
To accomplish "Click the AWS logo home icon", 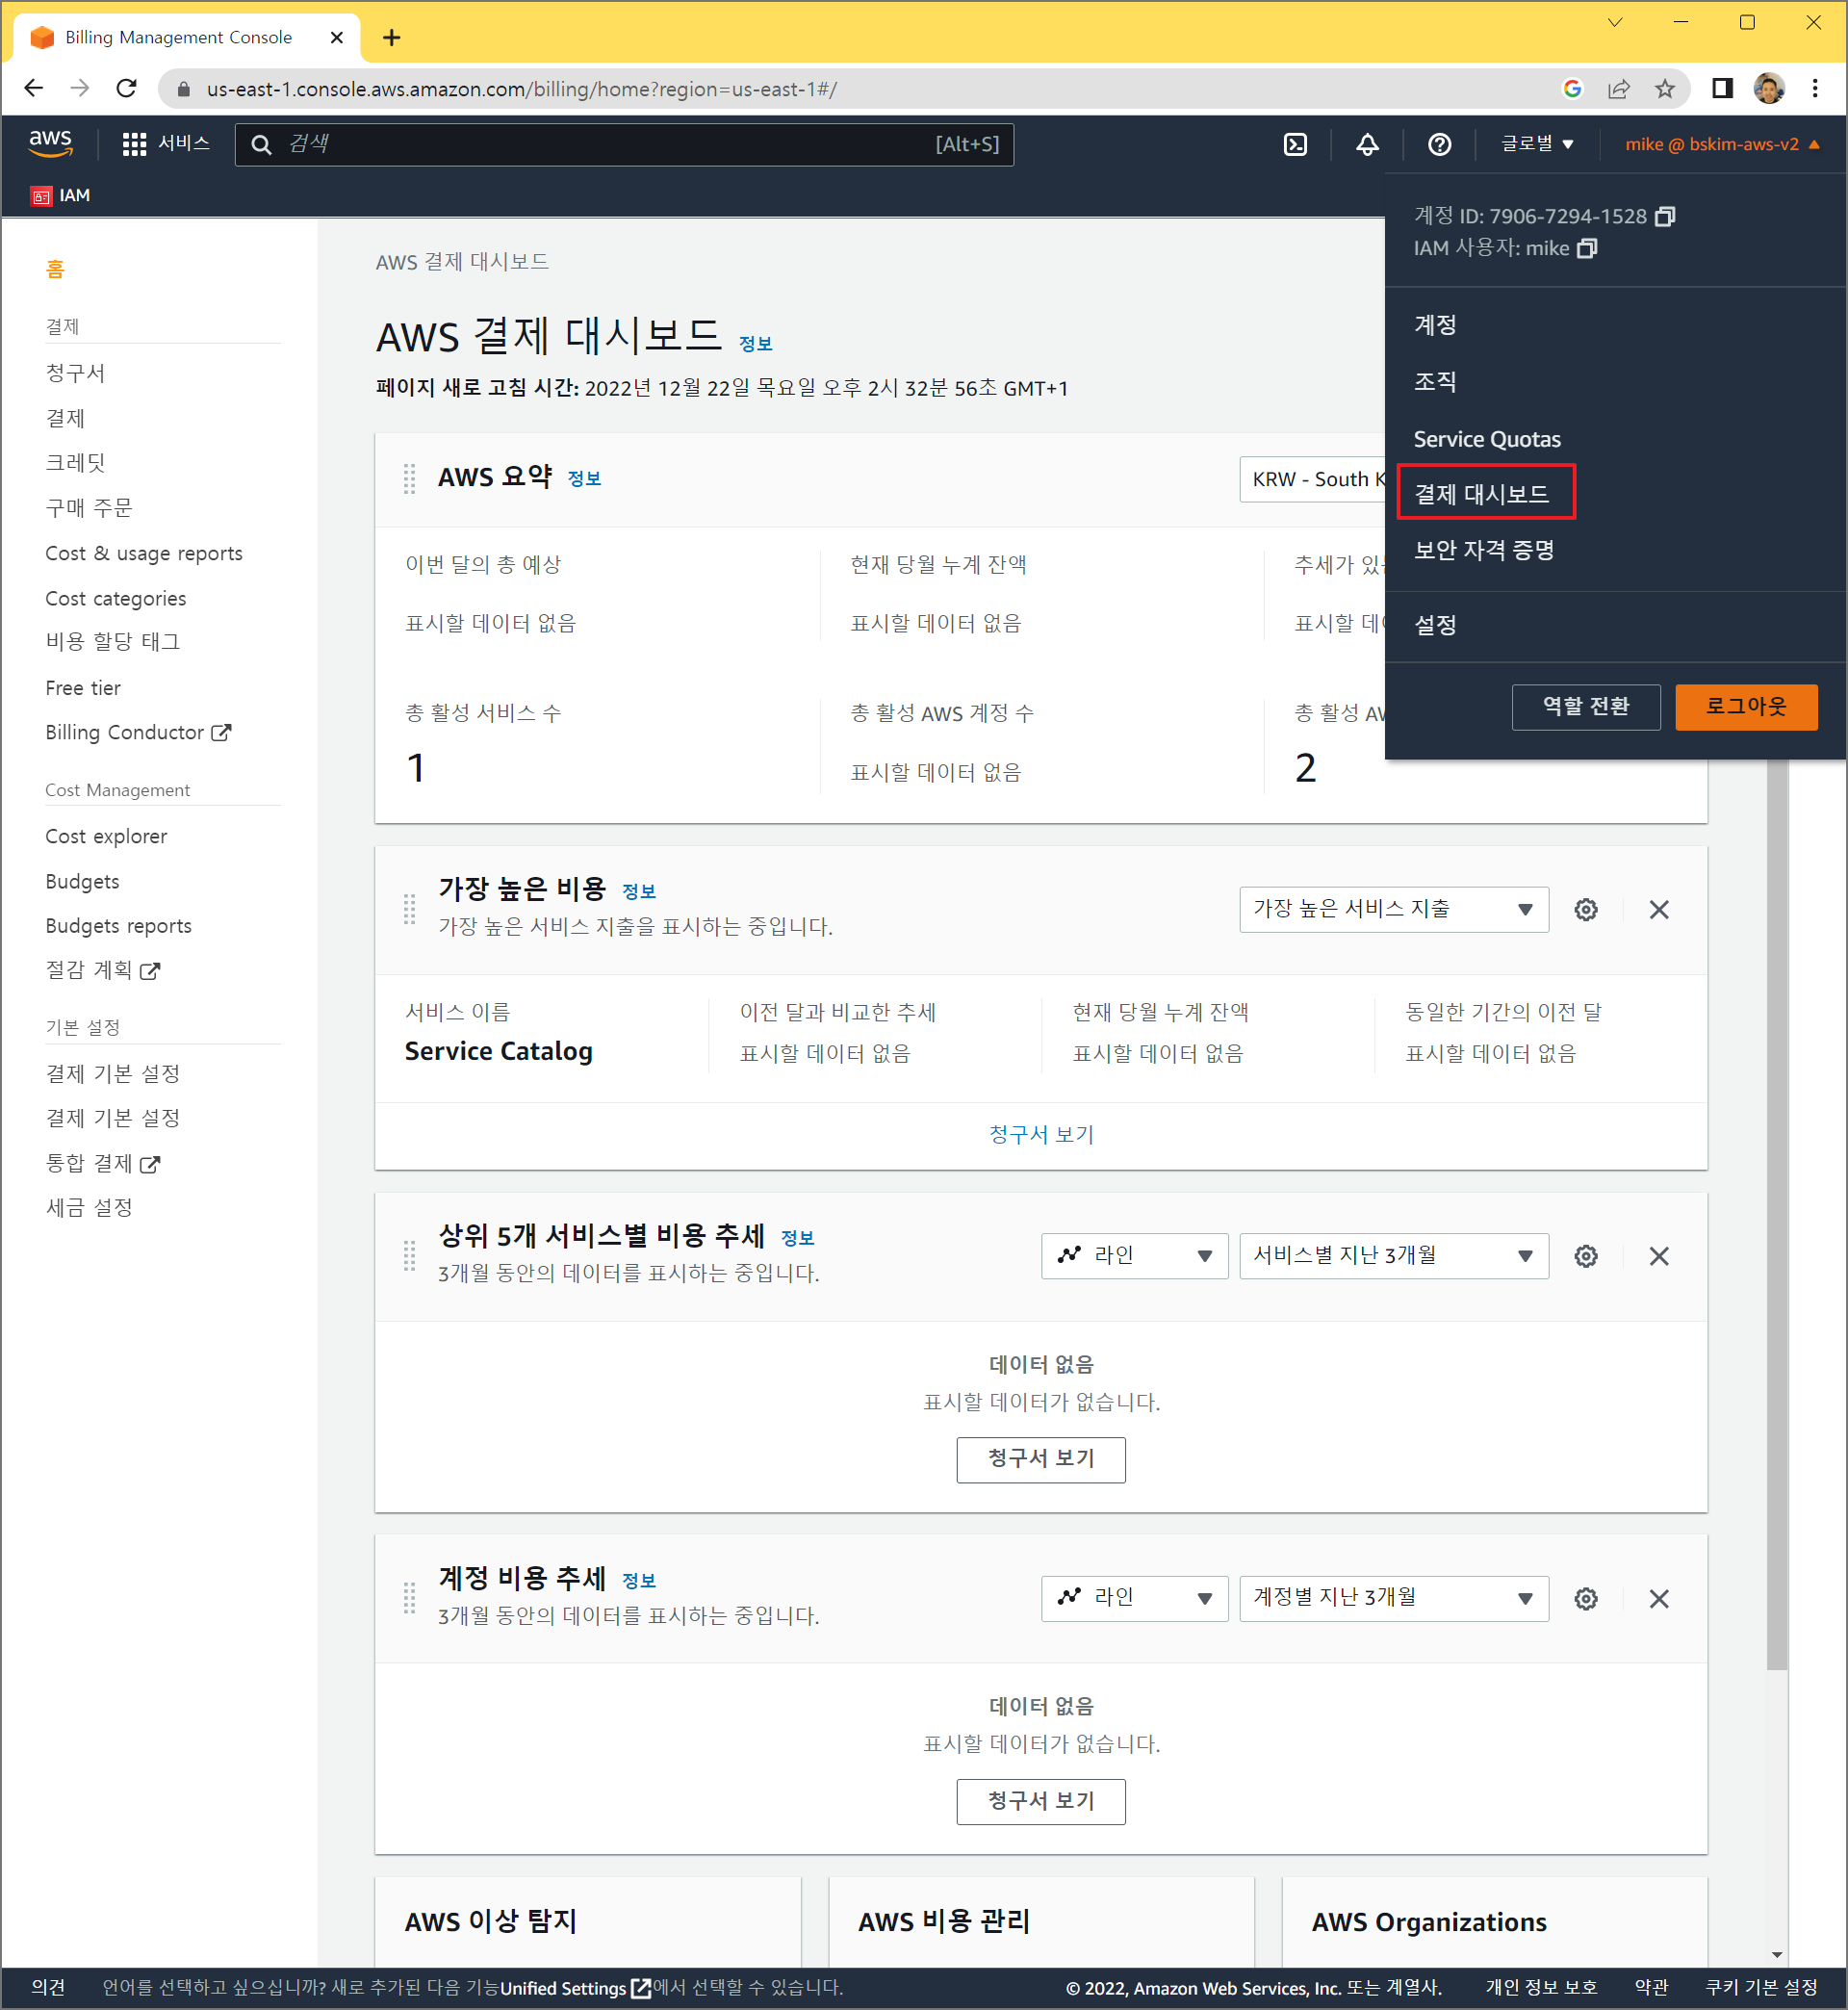I will pyautogui.click(x=50, y=143).
